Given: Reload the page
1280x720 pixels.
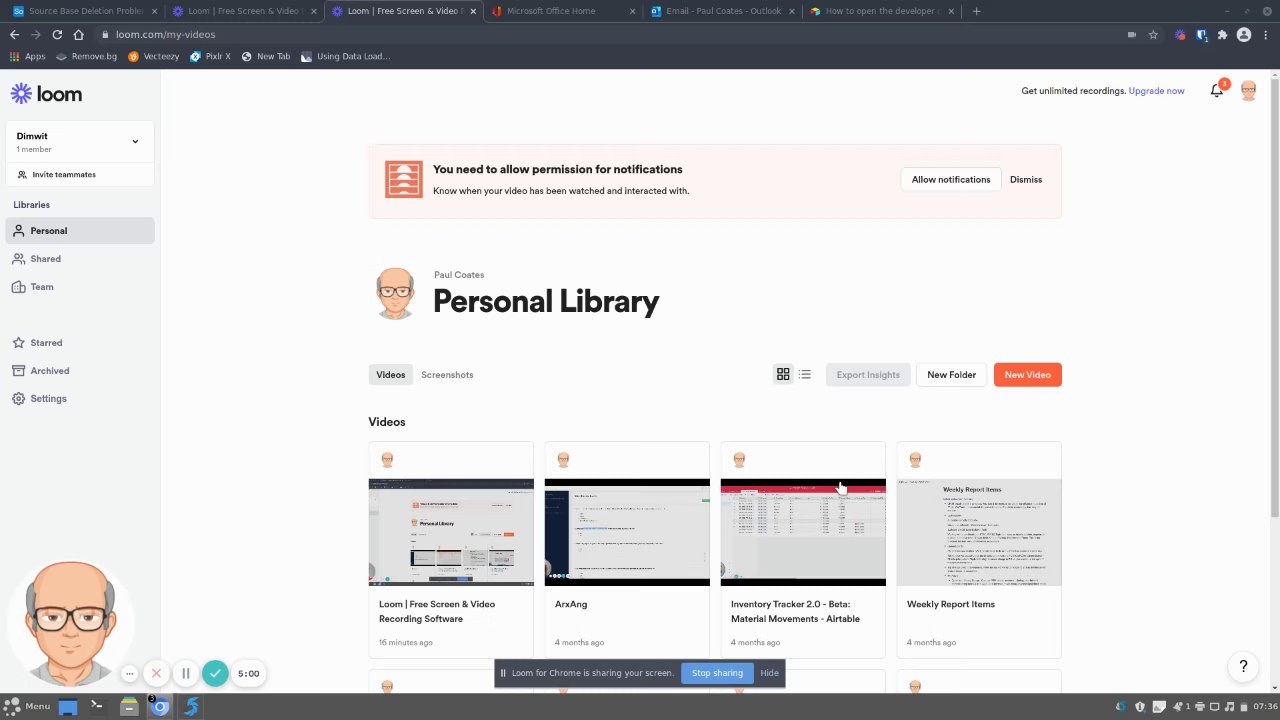Looking at the screenshot, I should pos(57,34).
